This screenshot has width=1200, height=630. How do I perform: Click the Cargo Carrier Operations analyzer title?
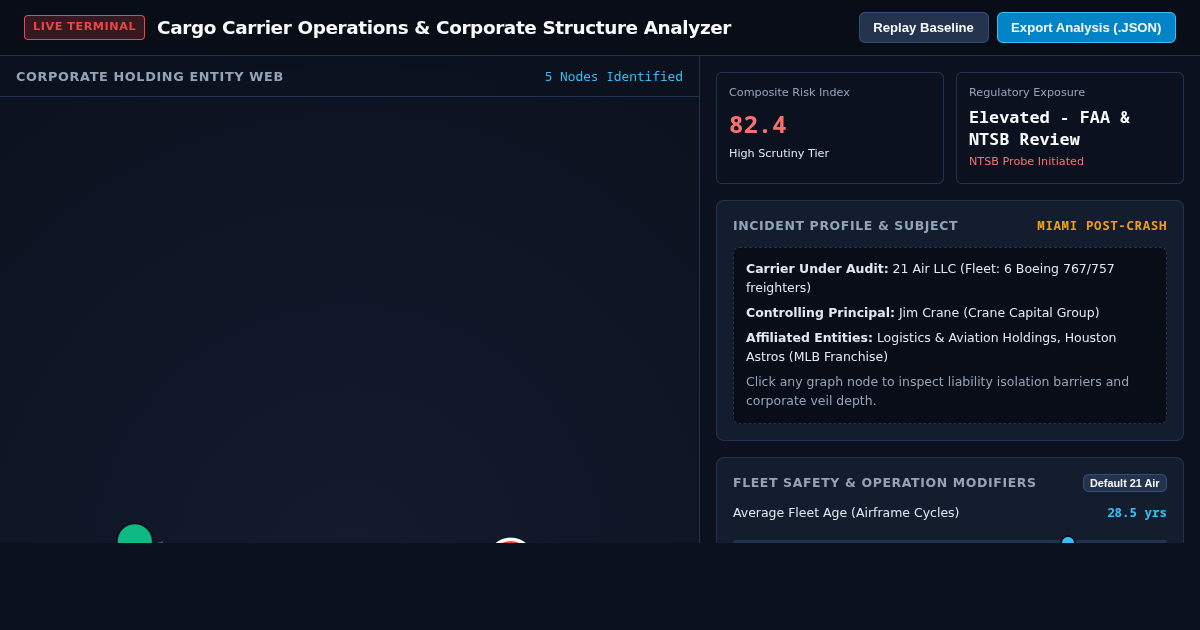tap(444, 28)
